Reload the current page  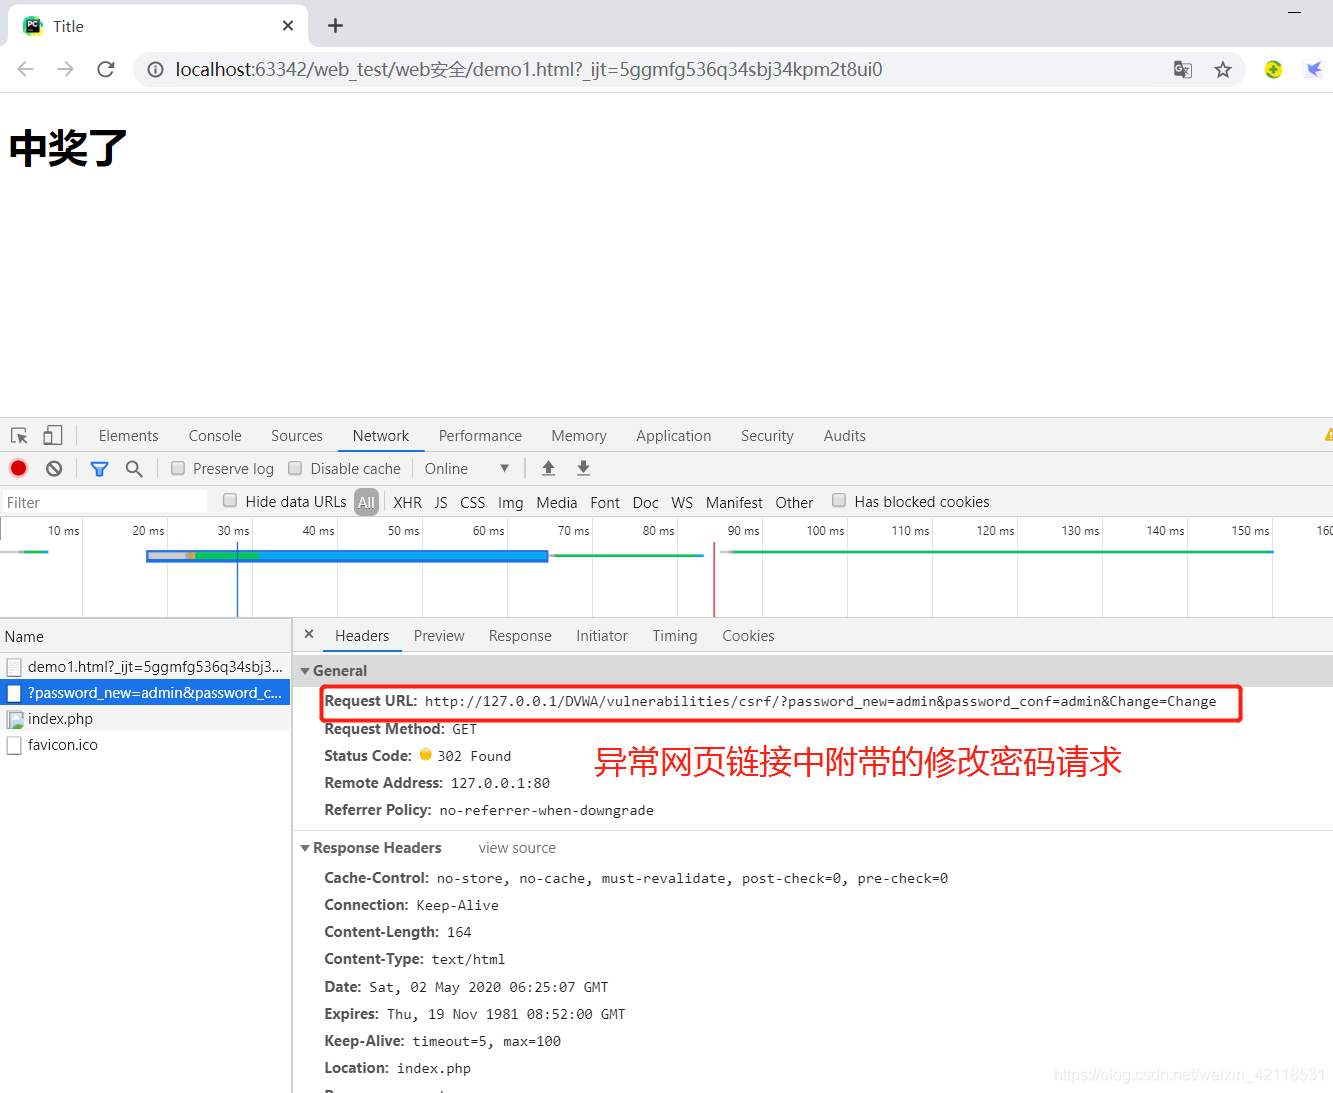[x=105, y=69]
